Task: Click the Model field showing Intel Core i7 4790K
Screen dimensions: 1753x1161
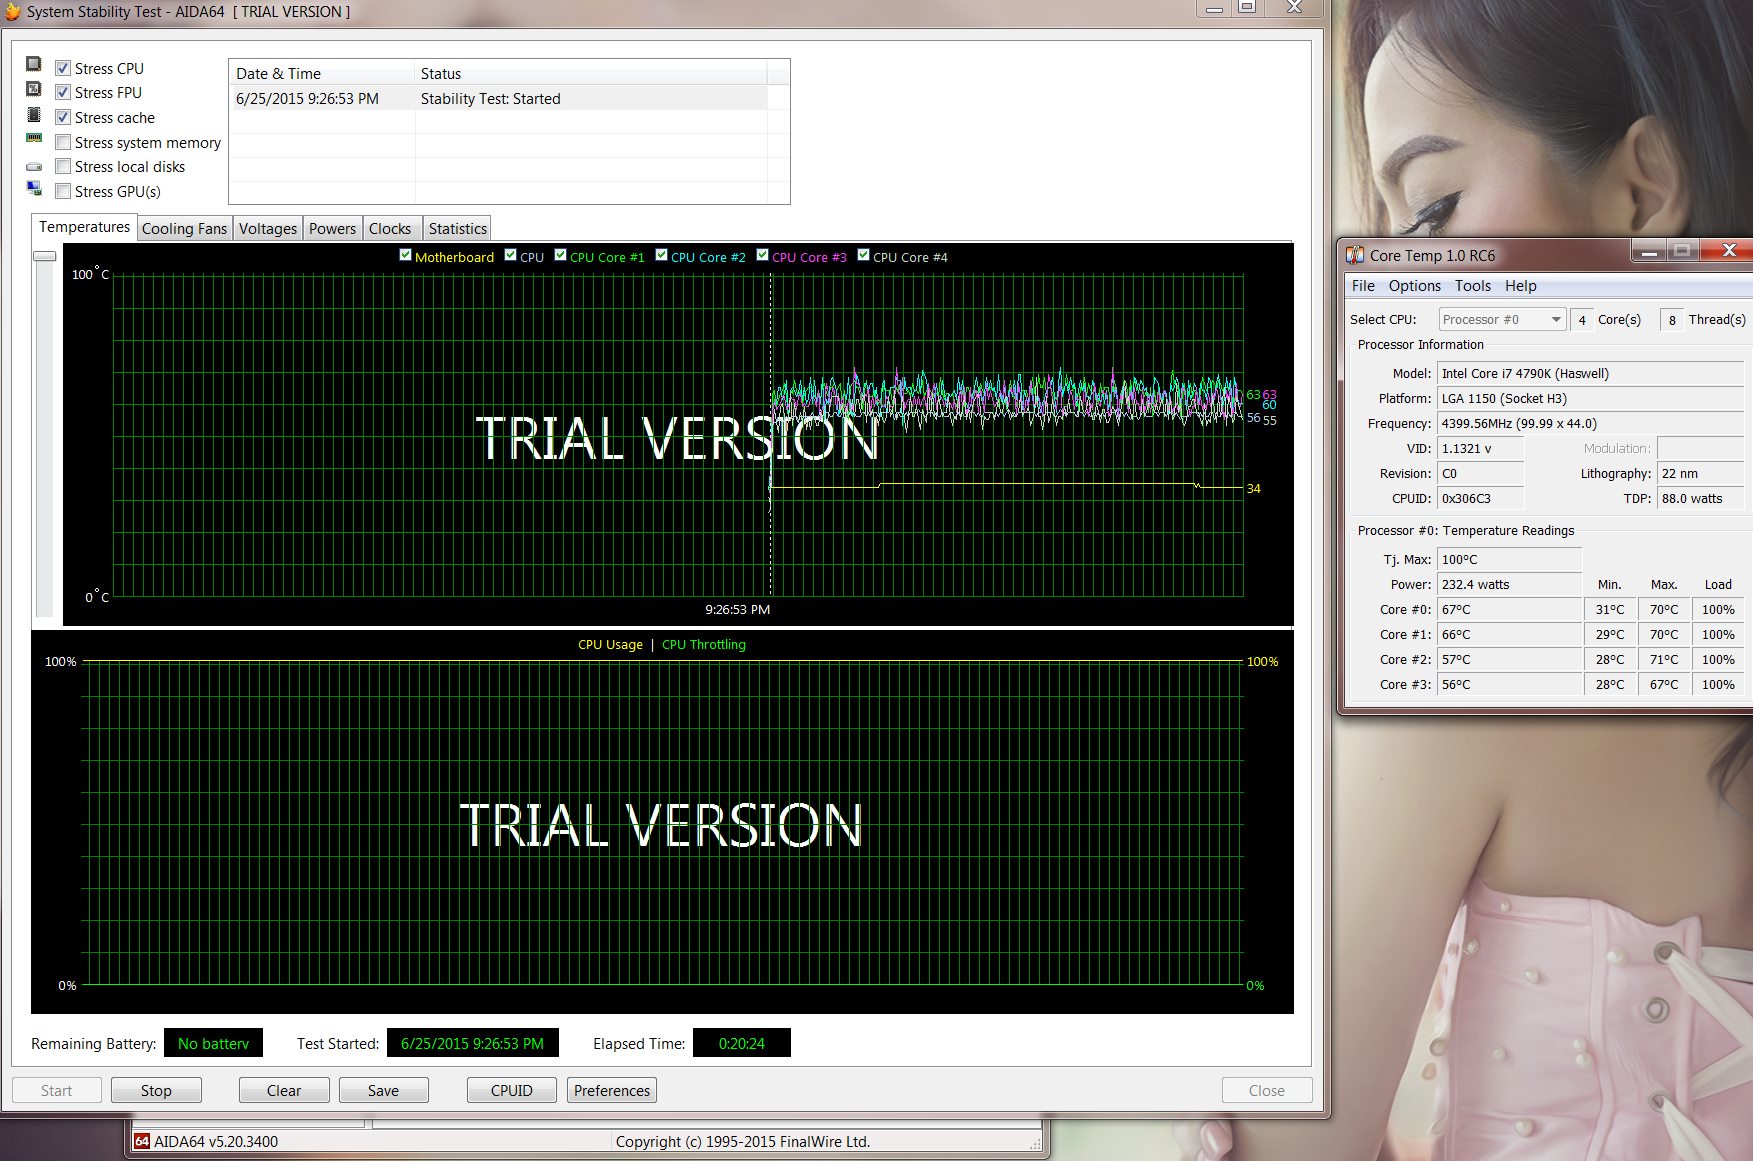Action: (x=1590, y=374)
